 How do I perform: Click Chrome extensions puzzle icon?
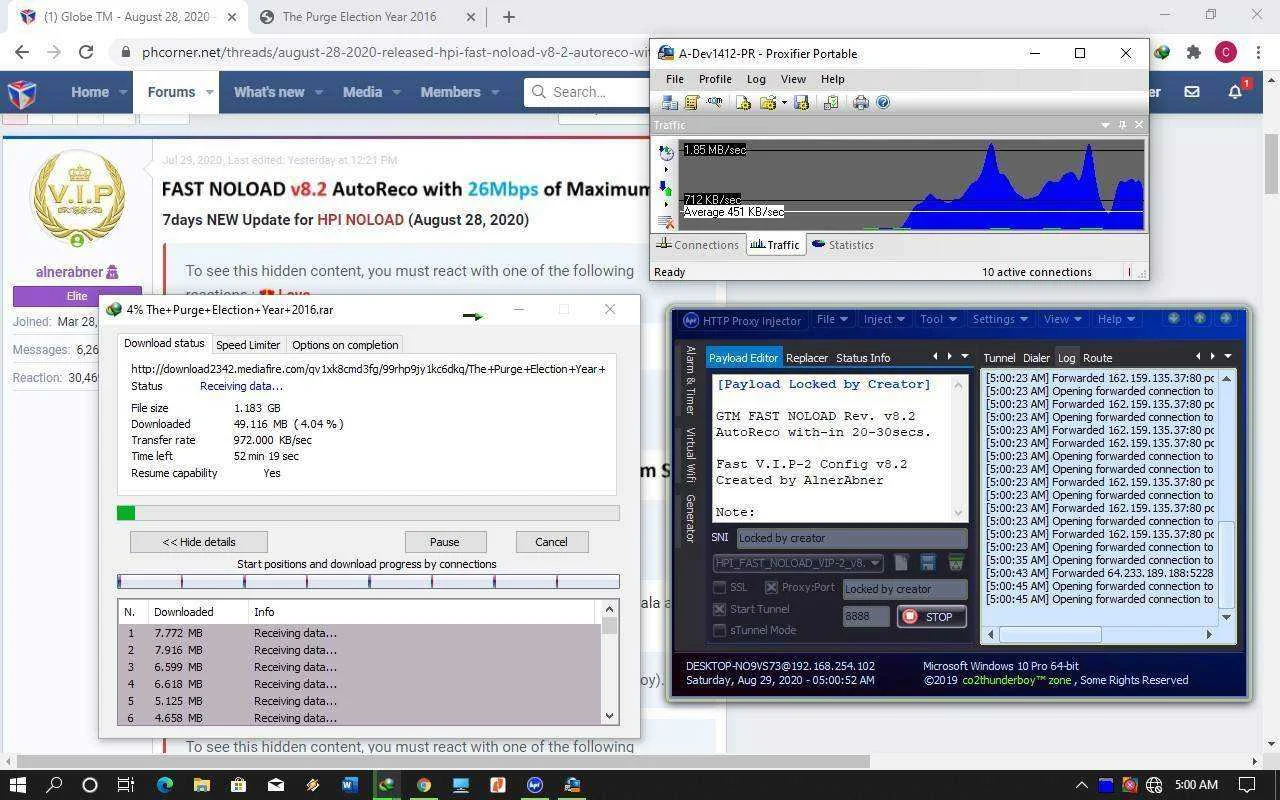pos(1193,52)
